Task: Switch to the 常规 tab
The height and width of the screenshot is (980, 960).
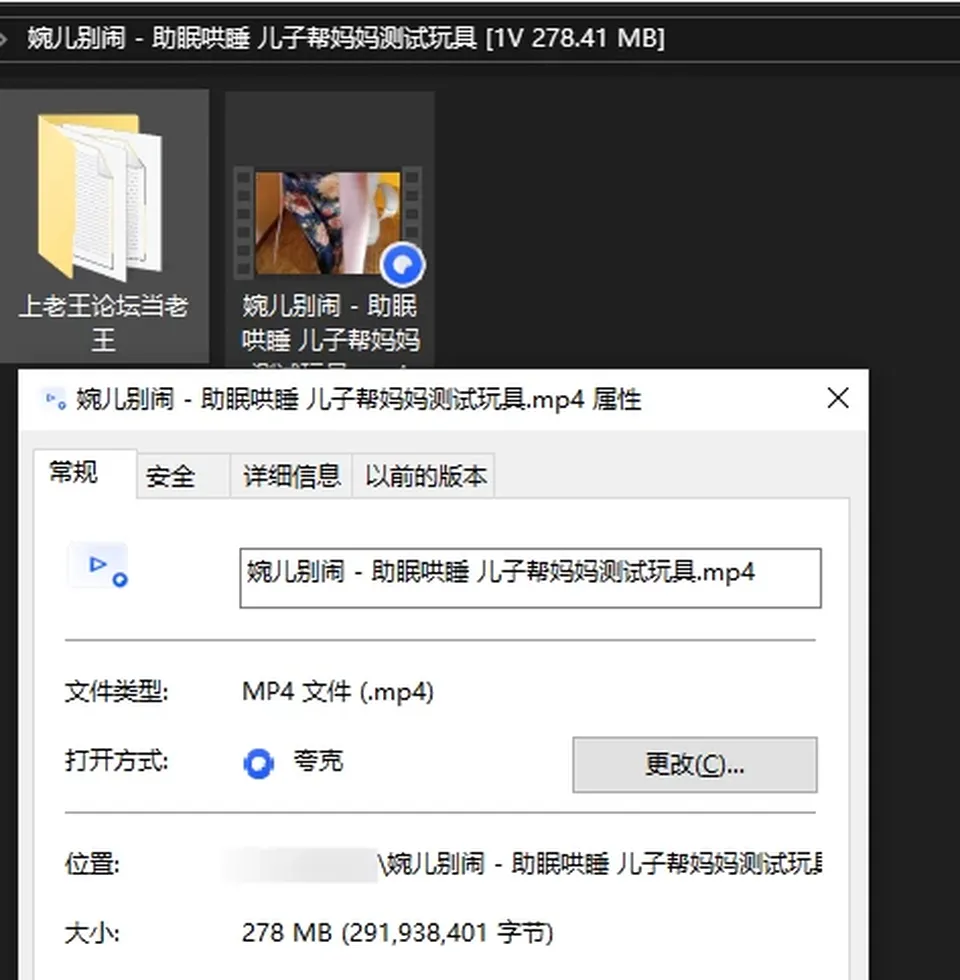Action: (x=85, y=473)
